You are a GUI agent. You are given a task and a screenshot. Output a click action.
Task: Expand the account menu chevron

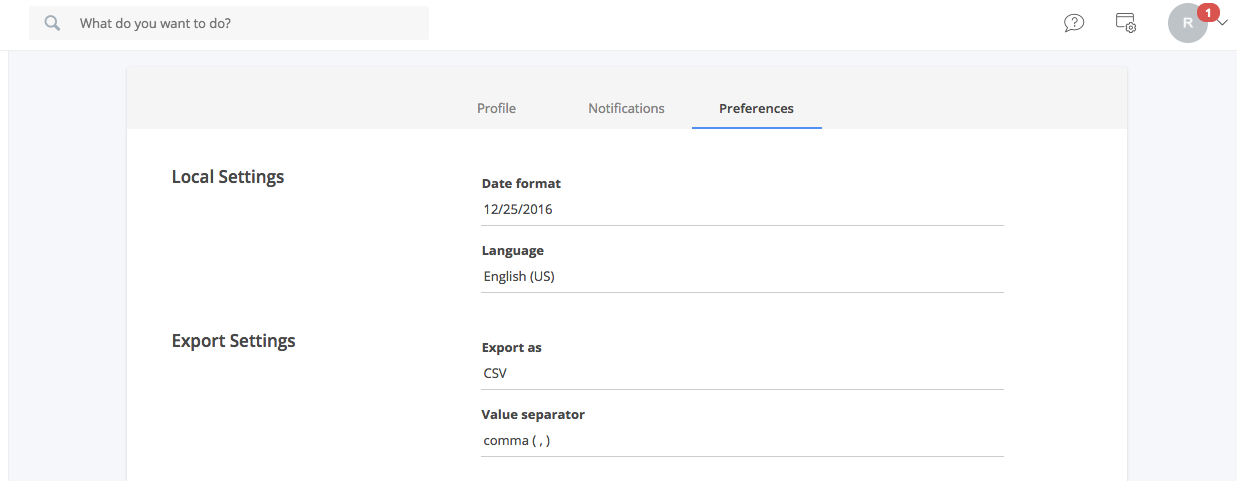coord(1222,22)
